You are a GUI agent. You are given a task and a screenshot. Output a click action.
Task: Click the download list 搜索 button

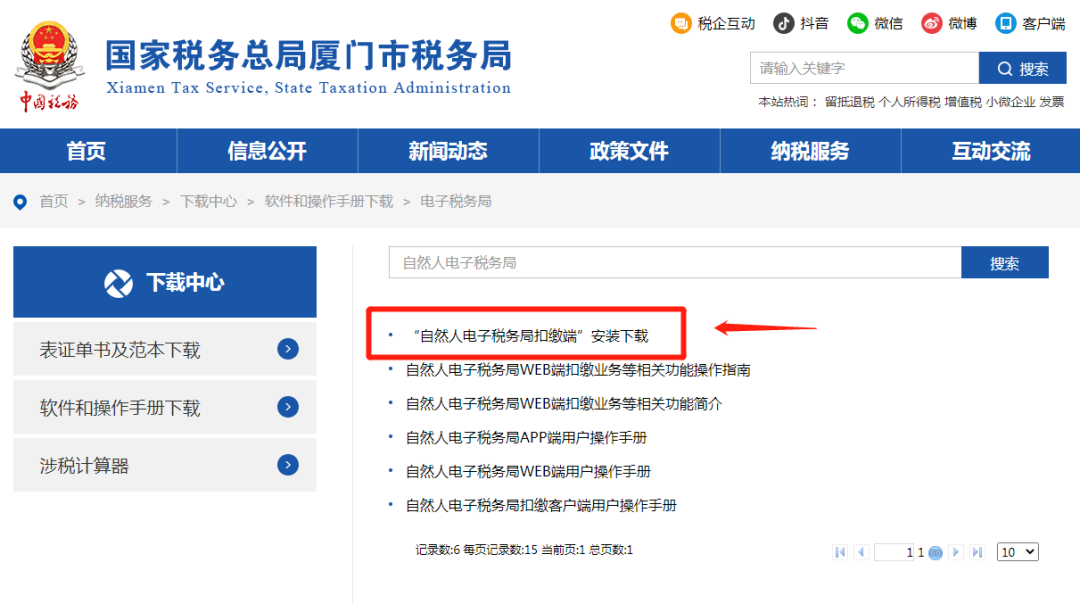point(1005,262)
